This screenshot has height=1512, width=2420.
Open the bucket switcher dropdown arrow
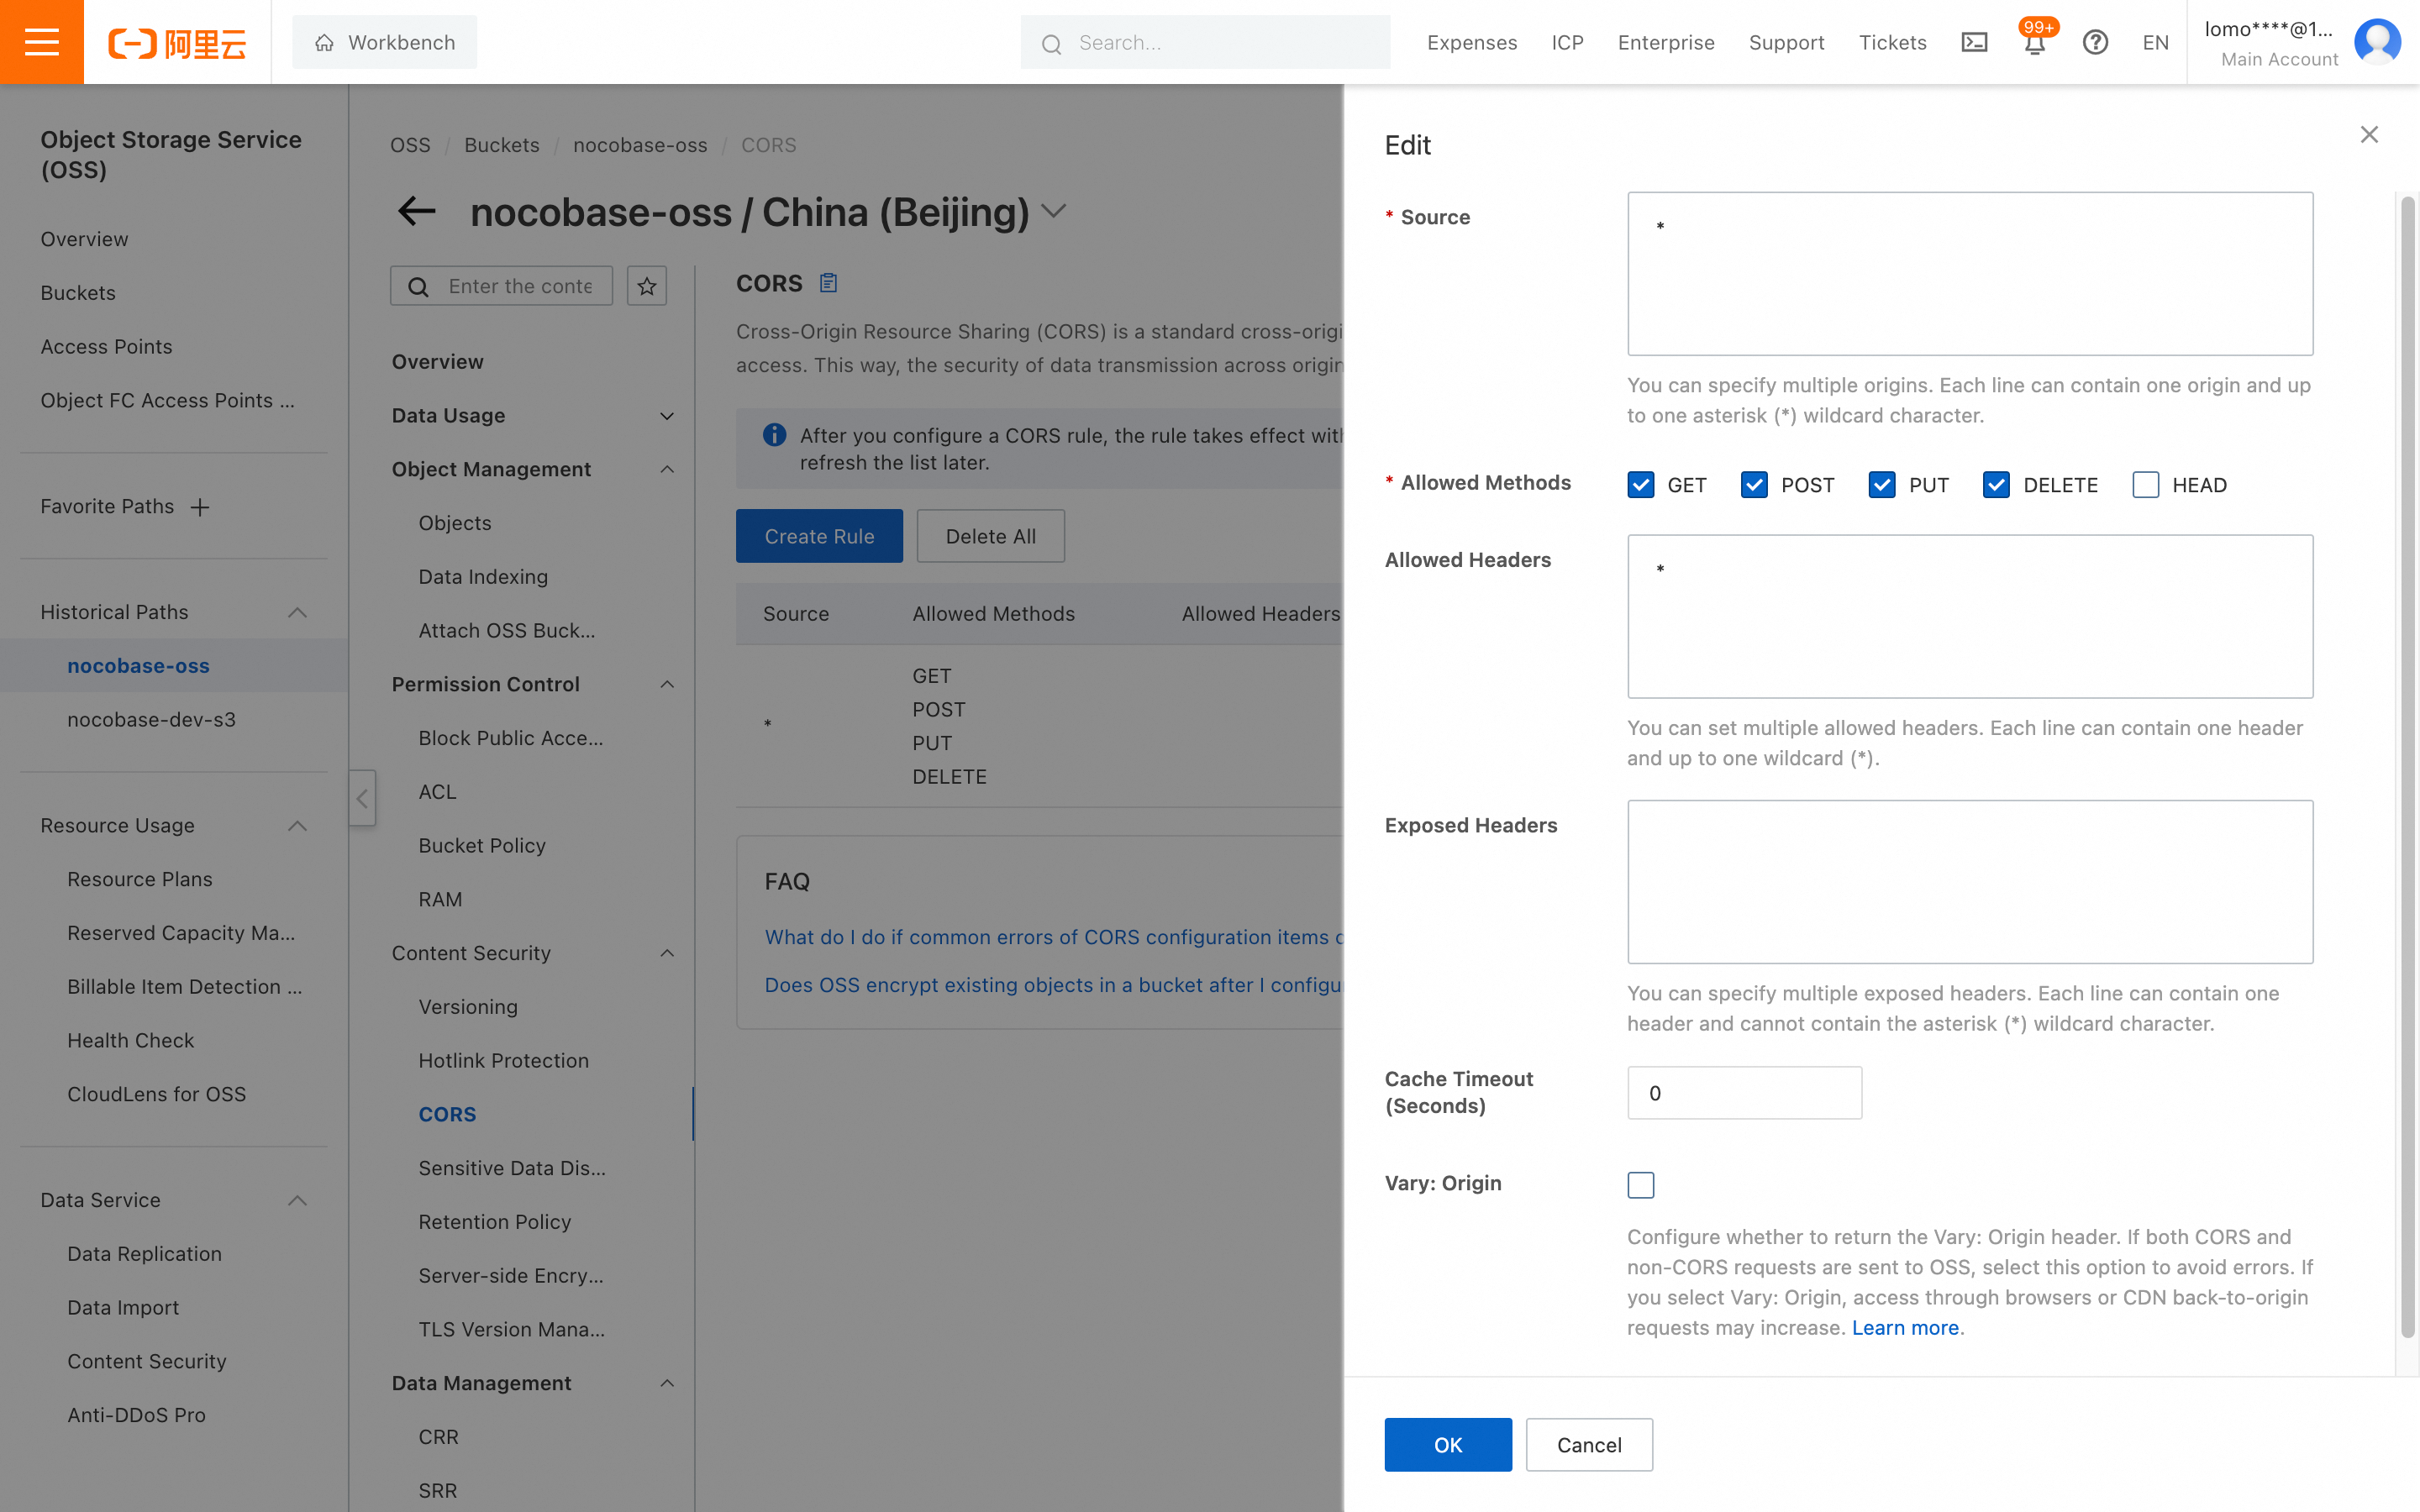tap(1054, 211)
